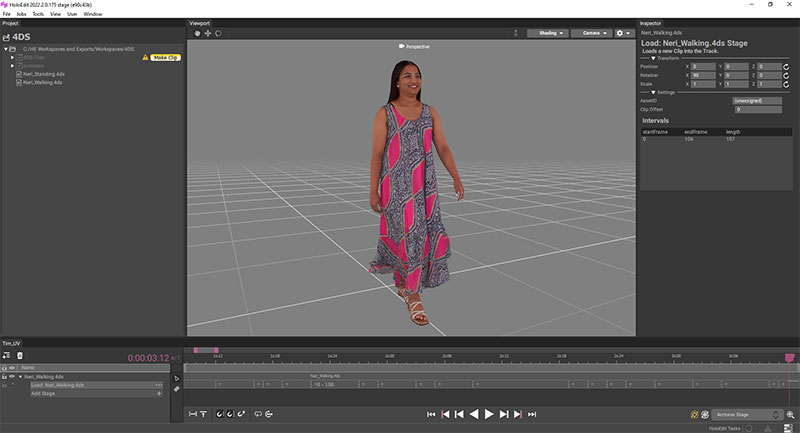The width and height of the screenshot is (800, 433).
Task: Reset the Rotation transform values
Action: coord(788,76)
